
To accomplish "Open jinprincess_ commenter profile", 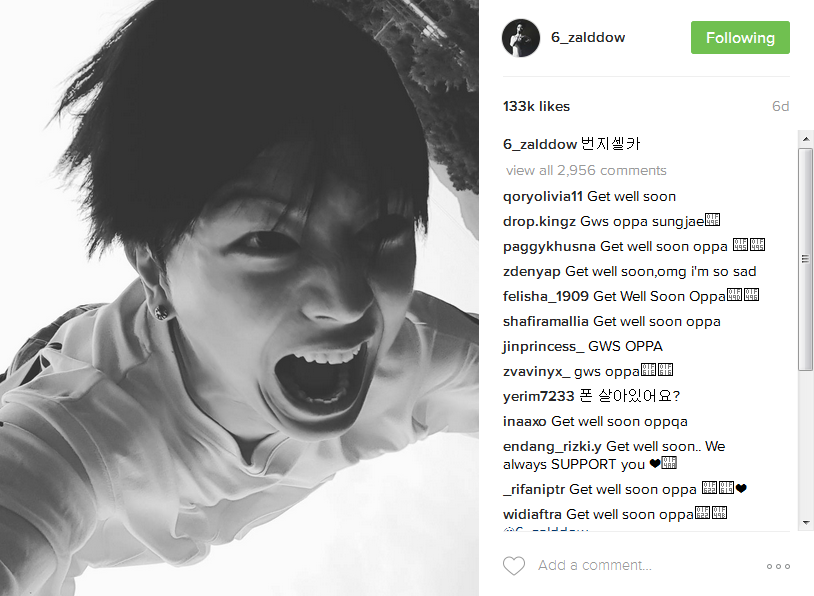I will coord(543,346).
